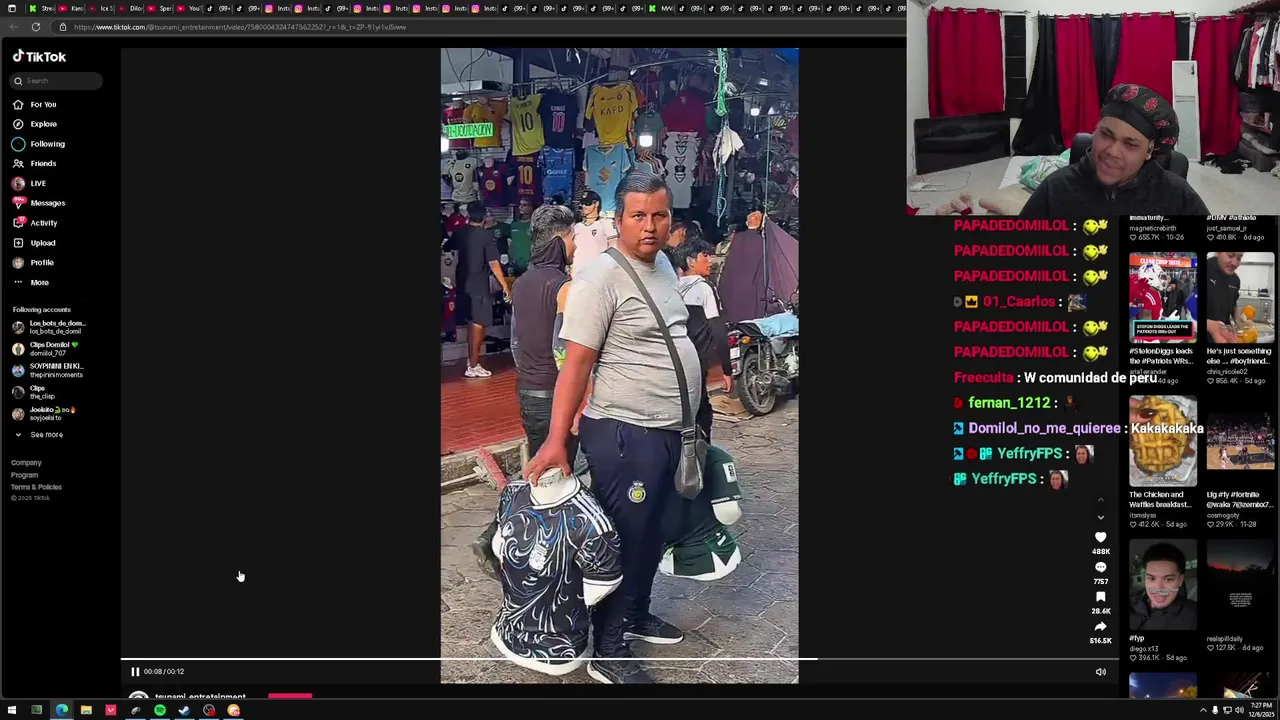Open the Activity notifications
Screen dimensions: 1280x720
point(35,223)
